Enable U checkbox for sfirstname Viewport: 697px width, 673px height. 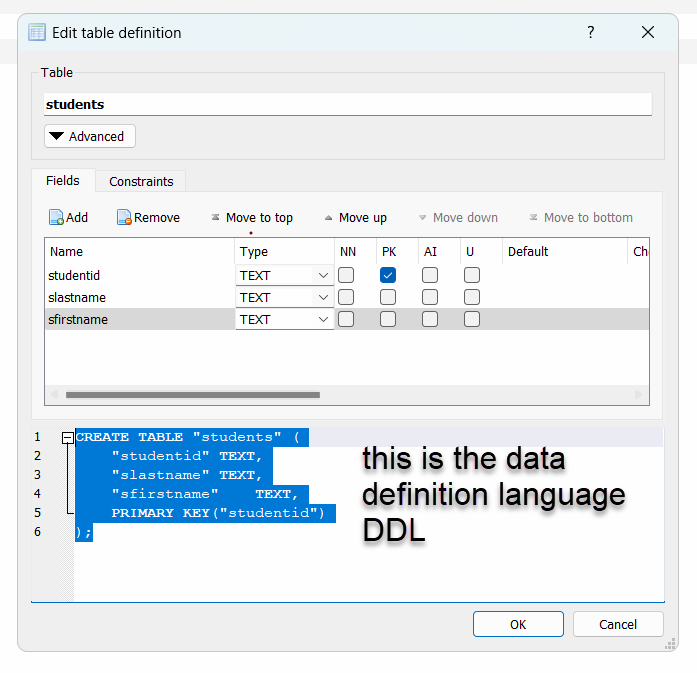point(472,319)
